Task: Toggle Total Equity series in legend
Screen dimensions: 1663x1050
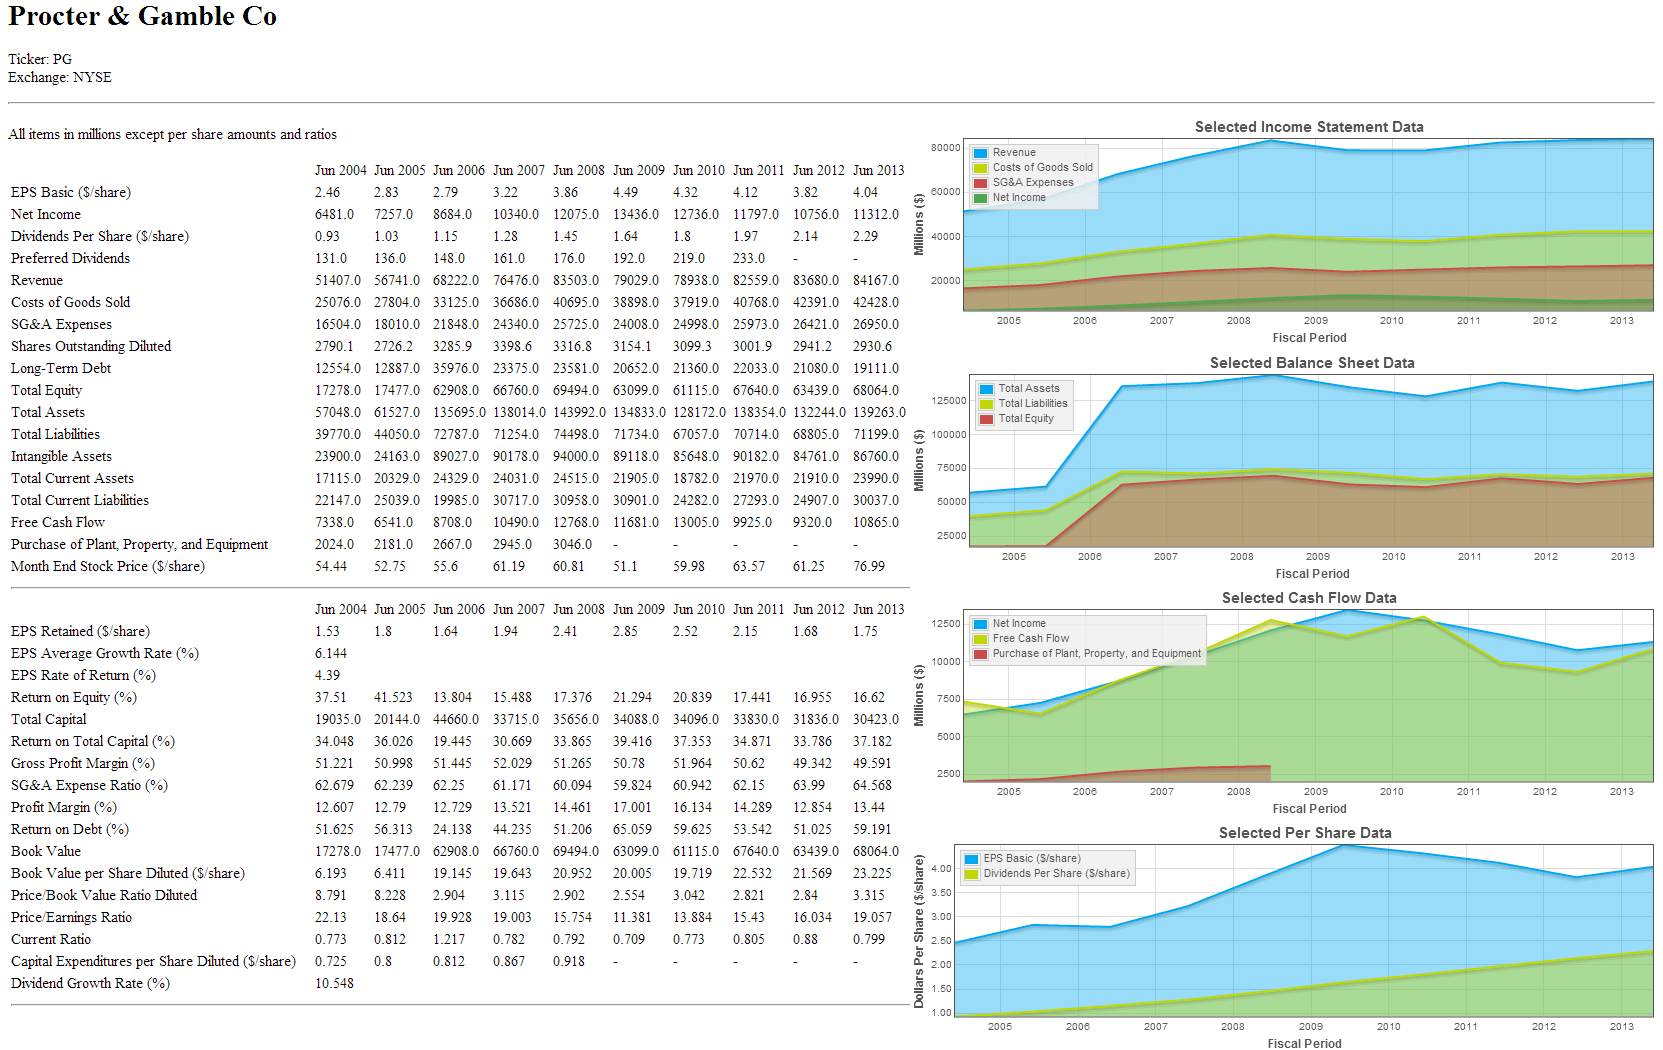Action: [1025, 419]
